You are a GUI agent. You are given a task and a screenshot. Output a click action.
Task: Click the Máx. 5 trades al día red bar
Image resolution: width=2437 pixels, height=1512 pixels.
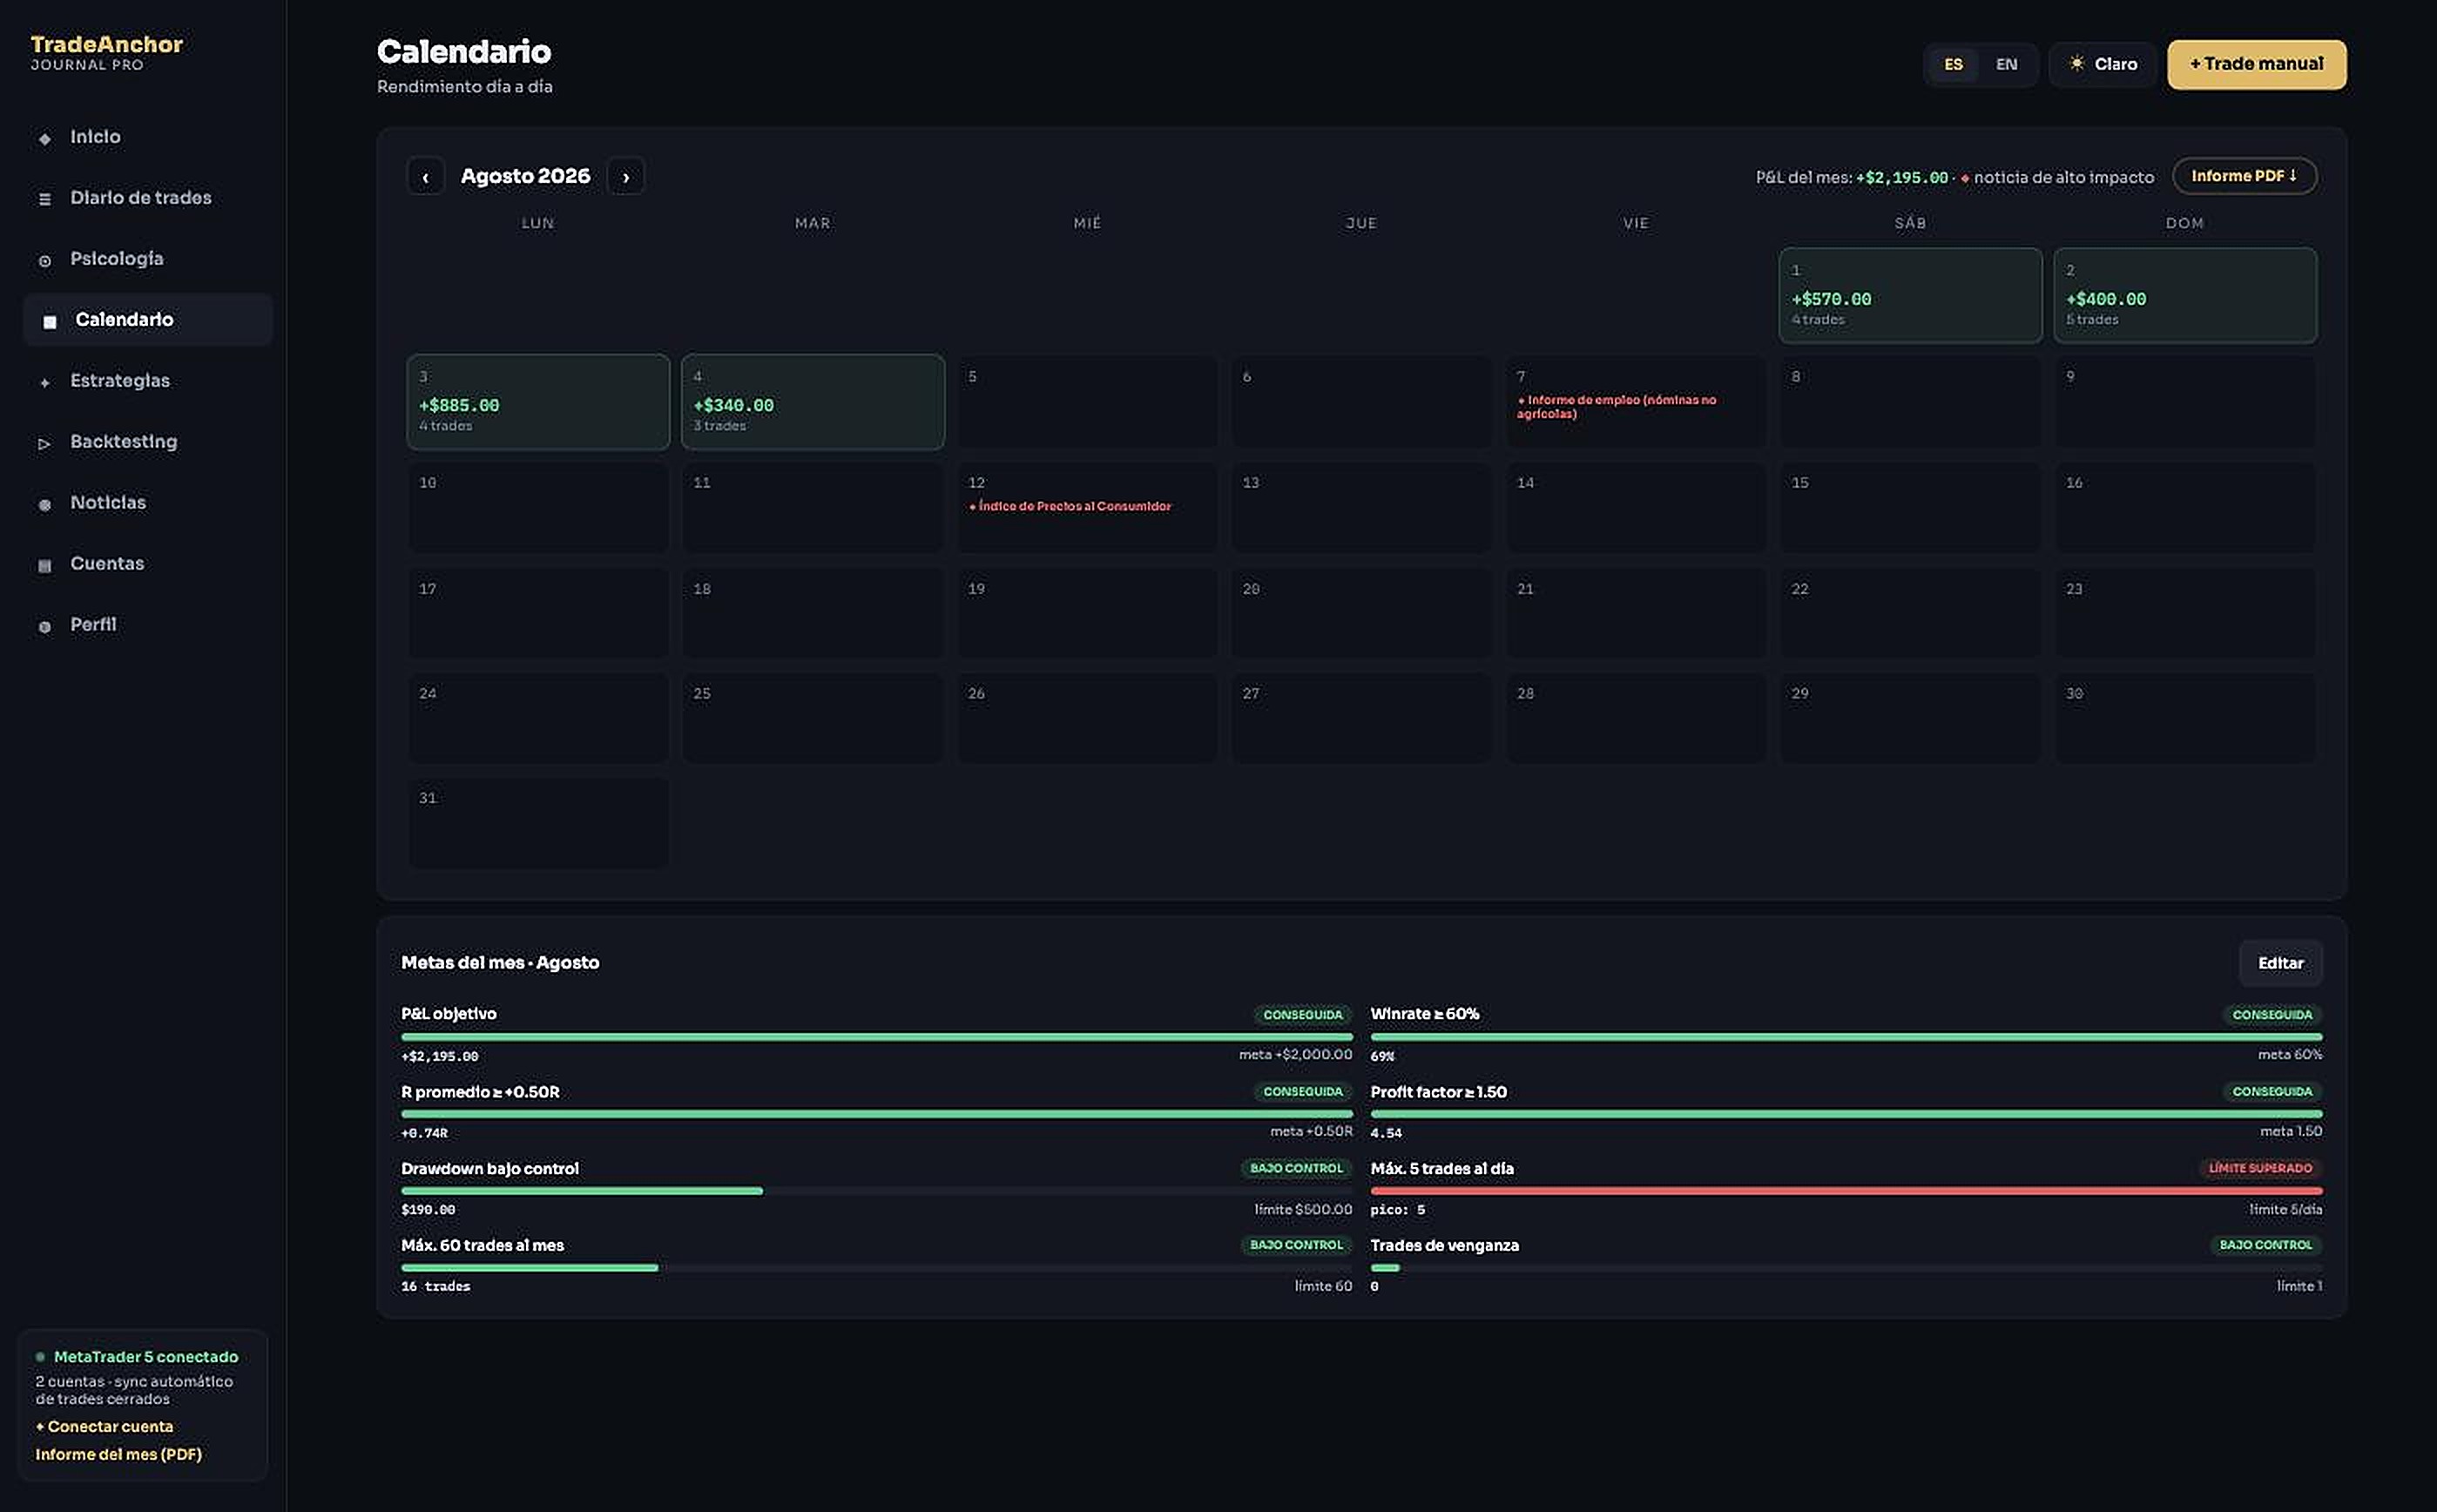pyautogui.click(x=1846, y=1191)
